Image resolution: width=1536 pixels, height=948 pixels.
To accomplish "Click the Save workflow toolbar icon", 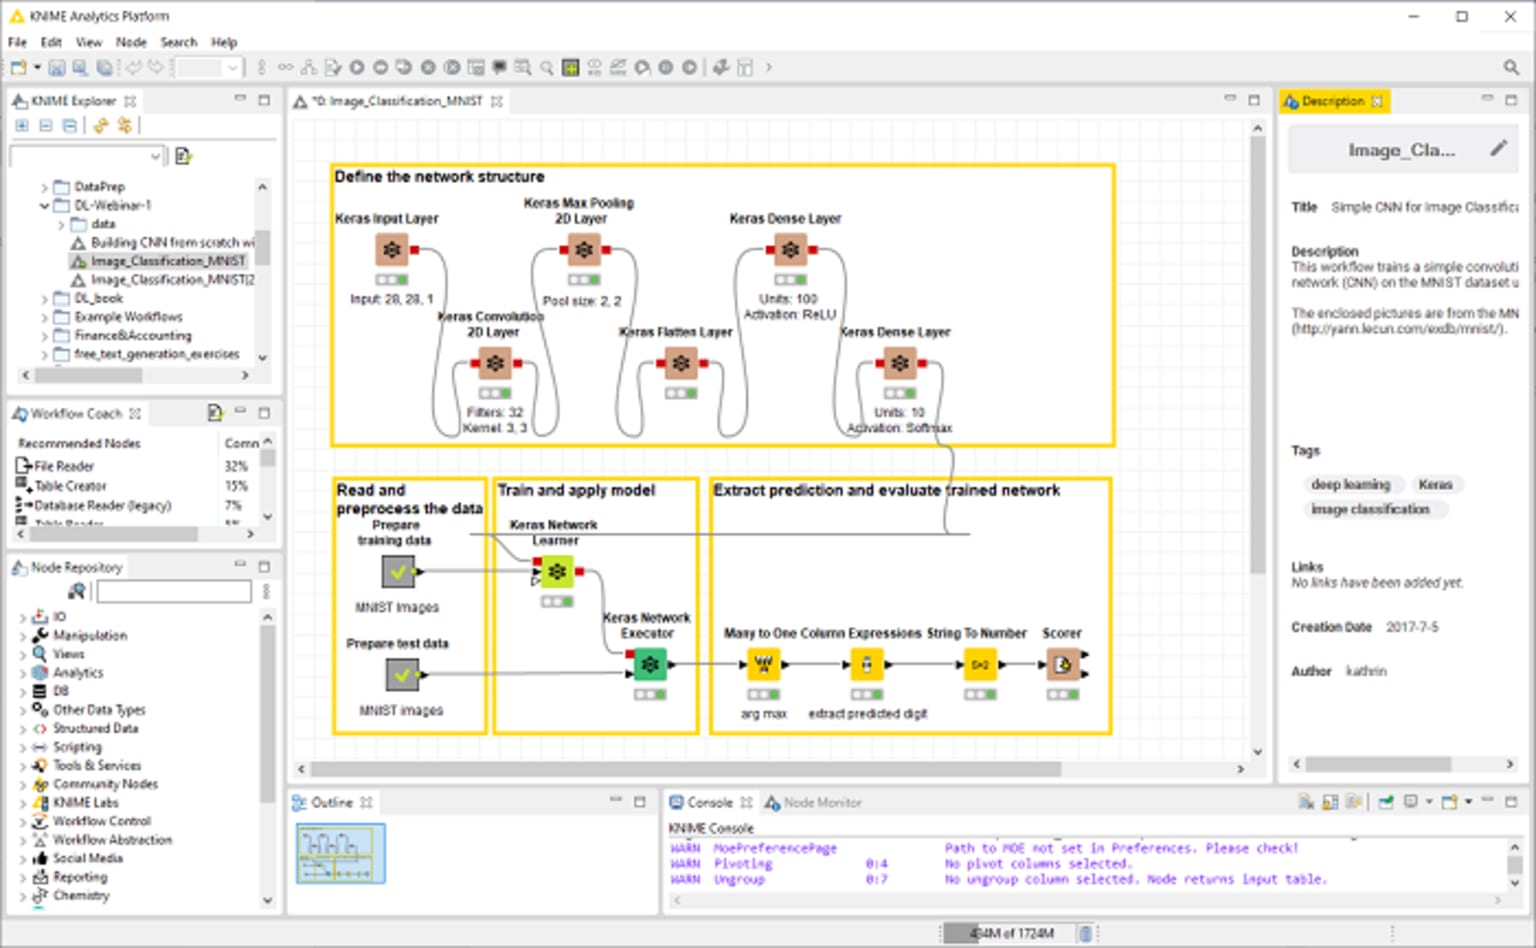I will [57, 67].
